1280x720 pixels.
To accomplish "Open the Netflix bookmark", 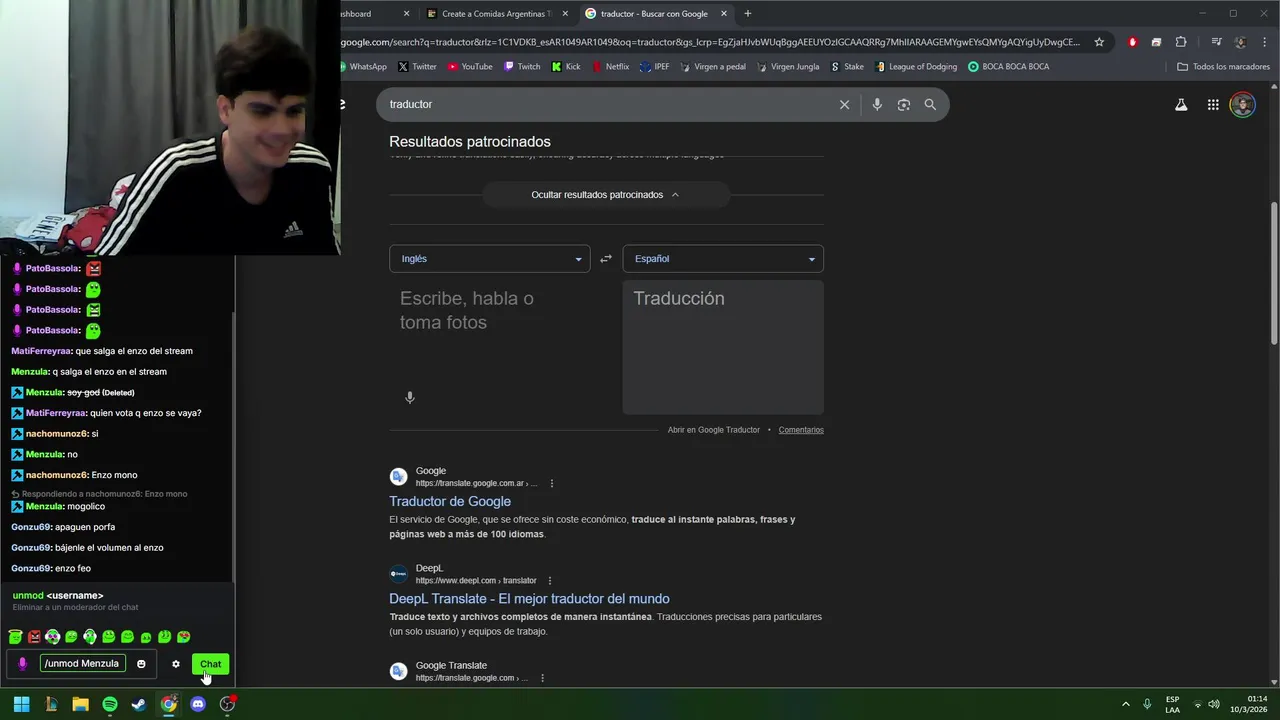I will 611,67.
